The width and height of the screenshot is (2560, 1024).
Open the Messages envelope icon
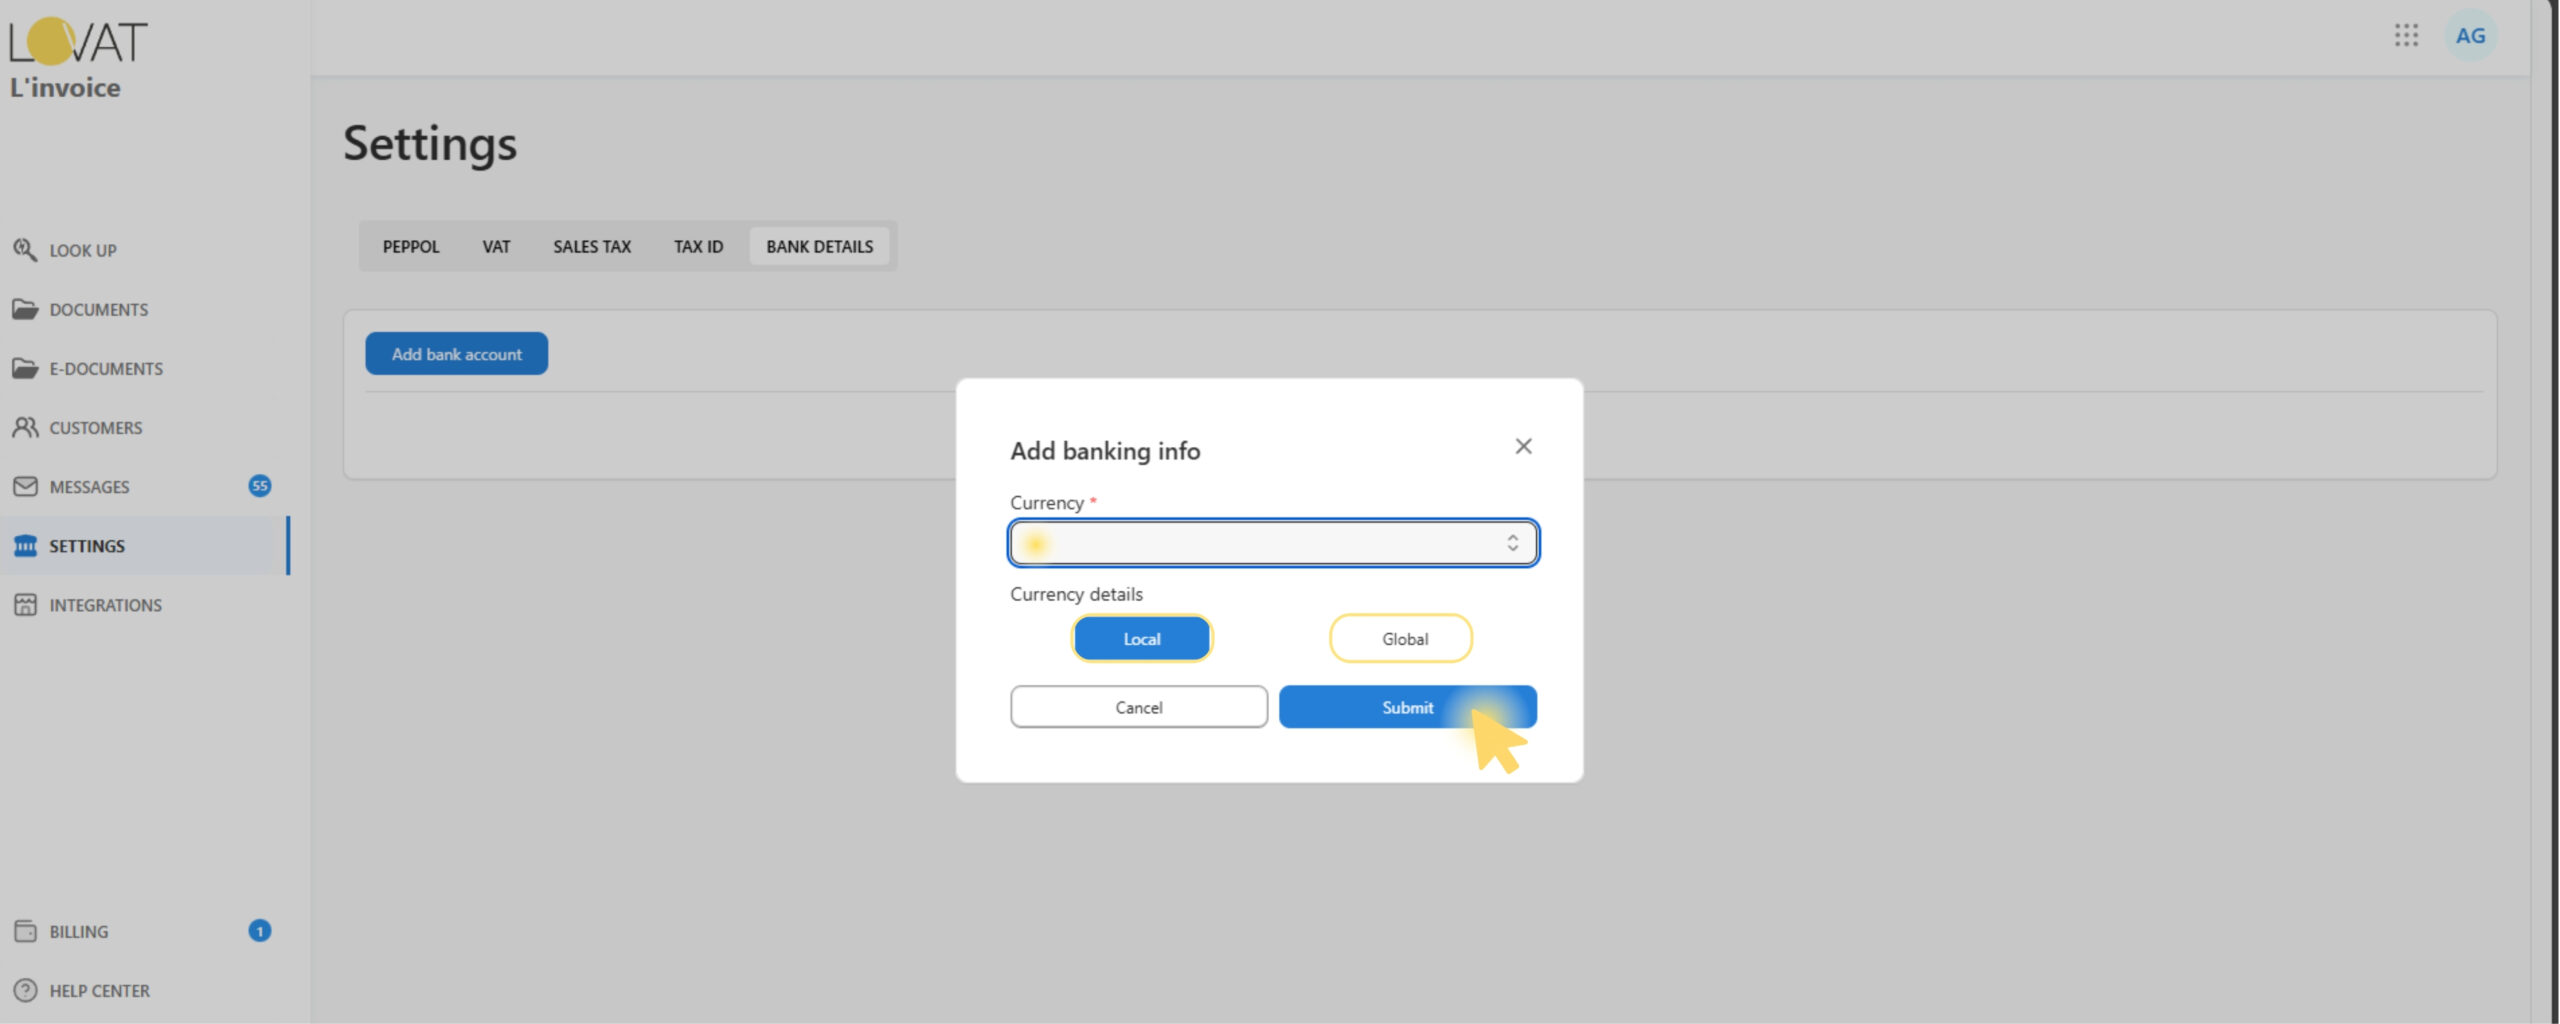coord(25,486)
